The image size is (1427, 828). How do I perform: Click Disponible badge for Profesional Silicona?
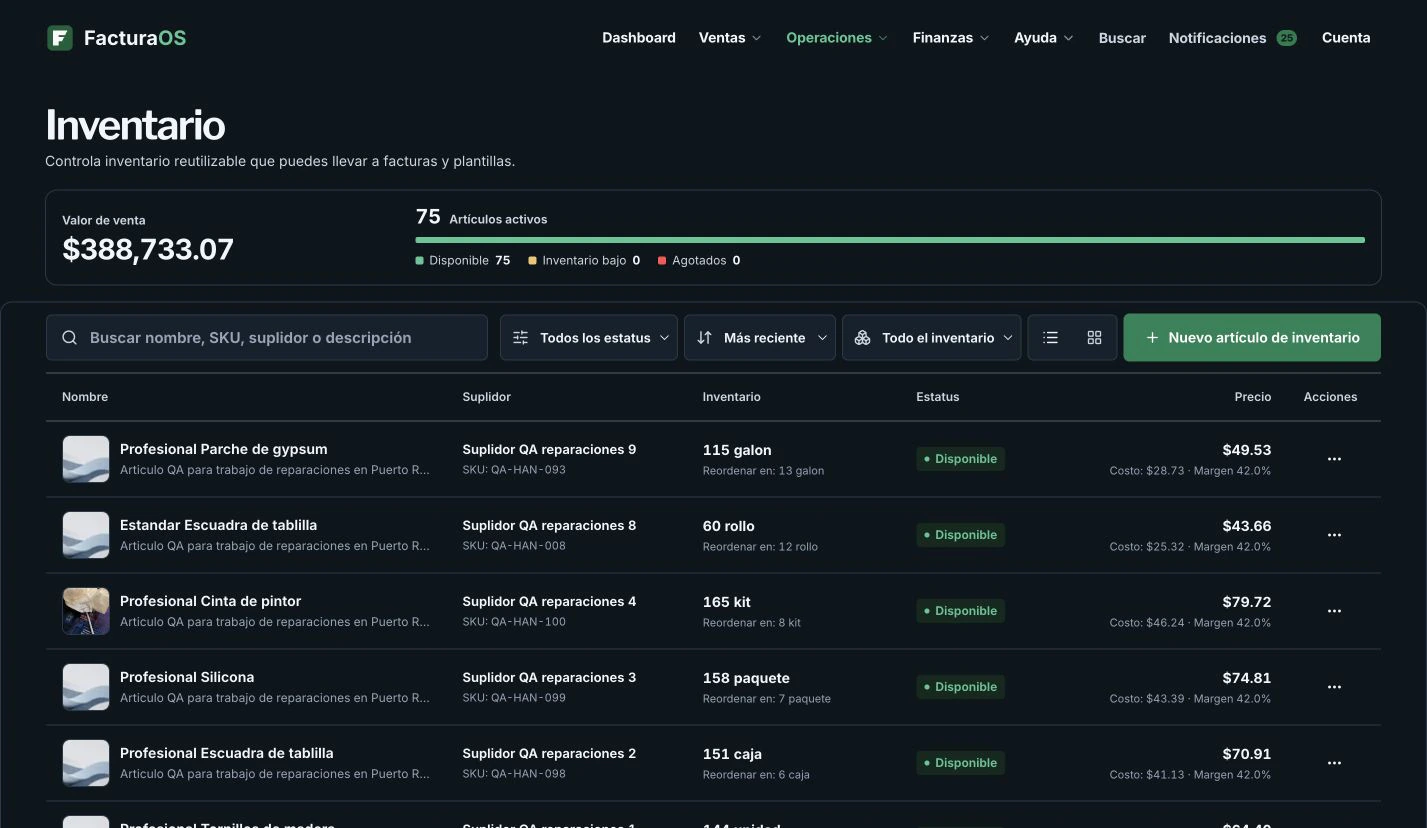[960, 687]
